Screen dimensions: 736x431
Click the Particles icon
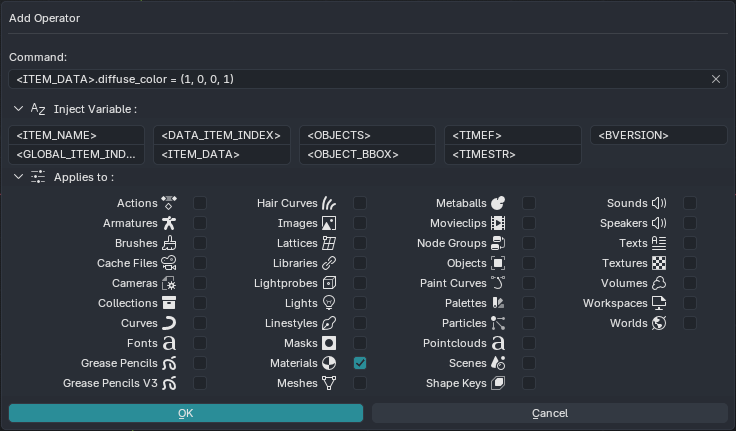498,323
